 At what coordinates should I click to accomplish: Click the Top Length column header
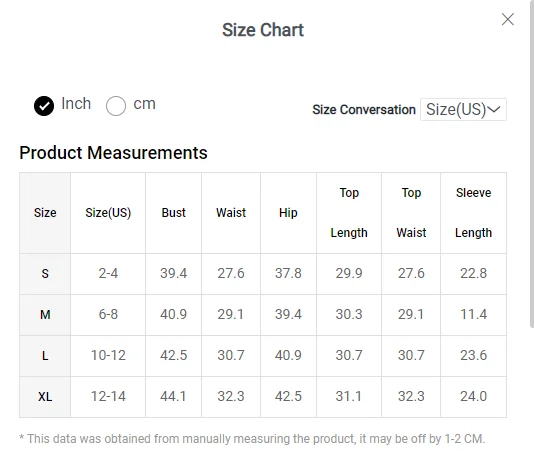tap(349, 213)
